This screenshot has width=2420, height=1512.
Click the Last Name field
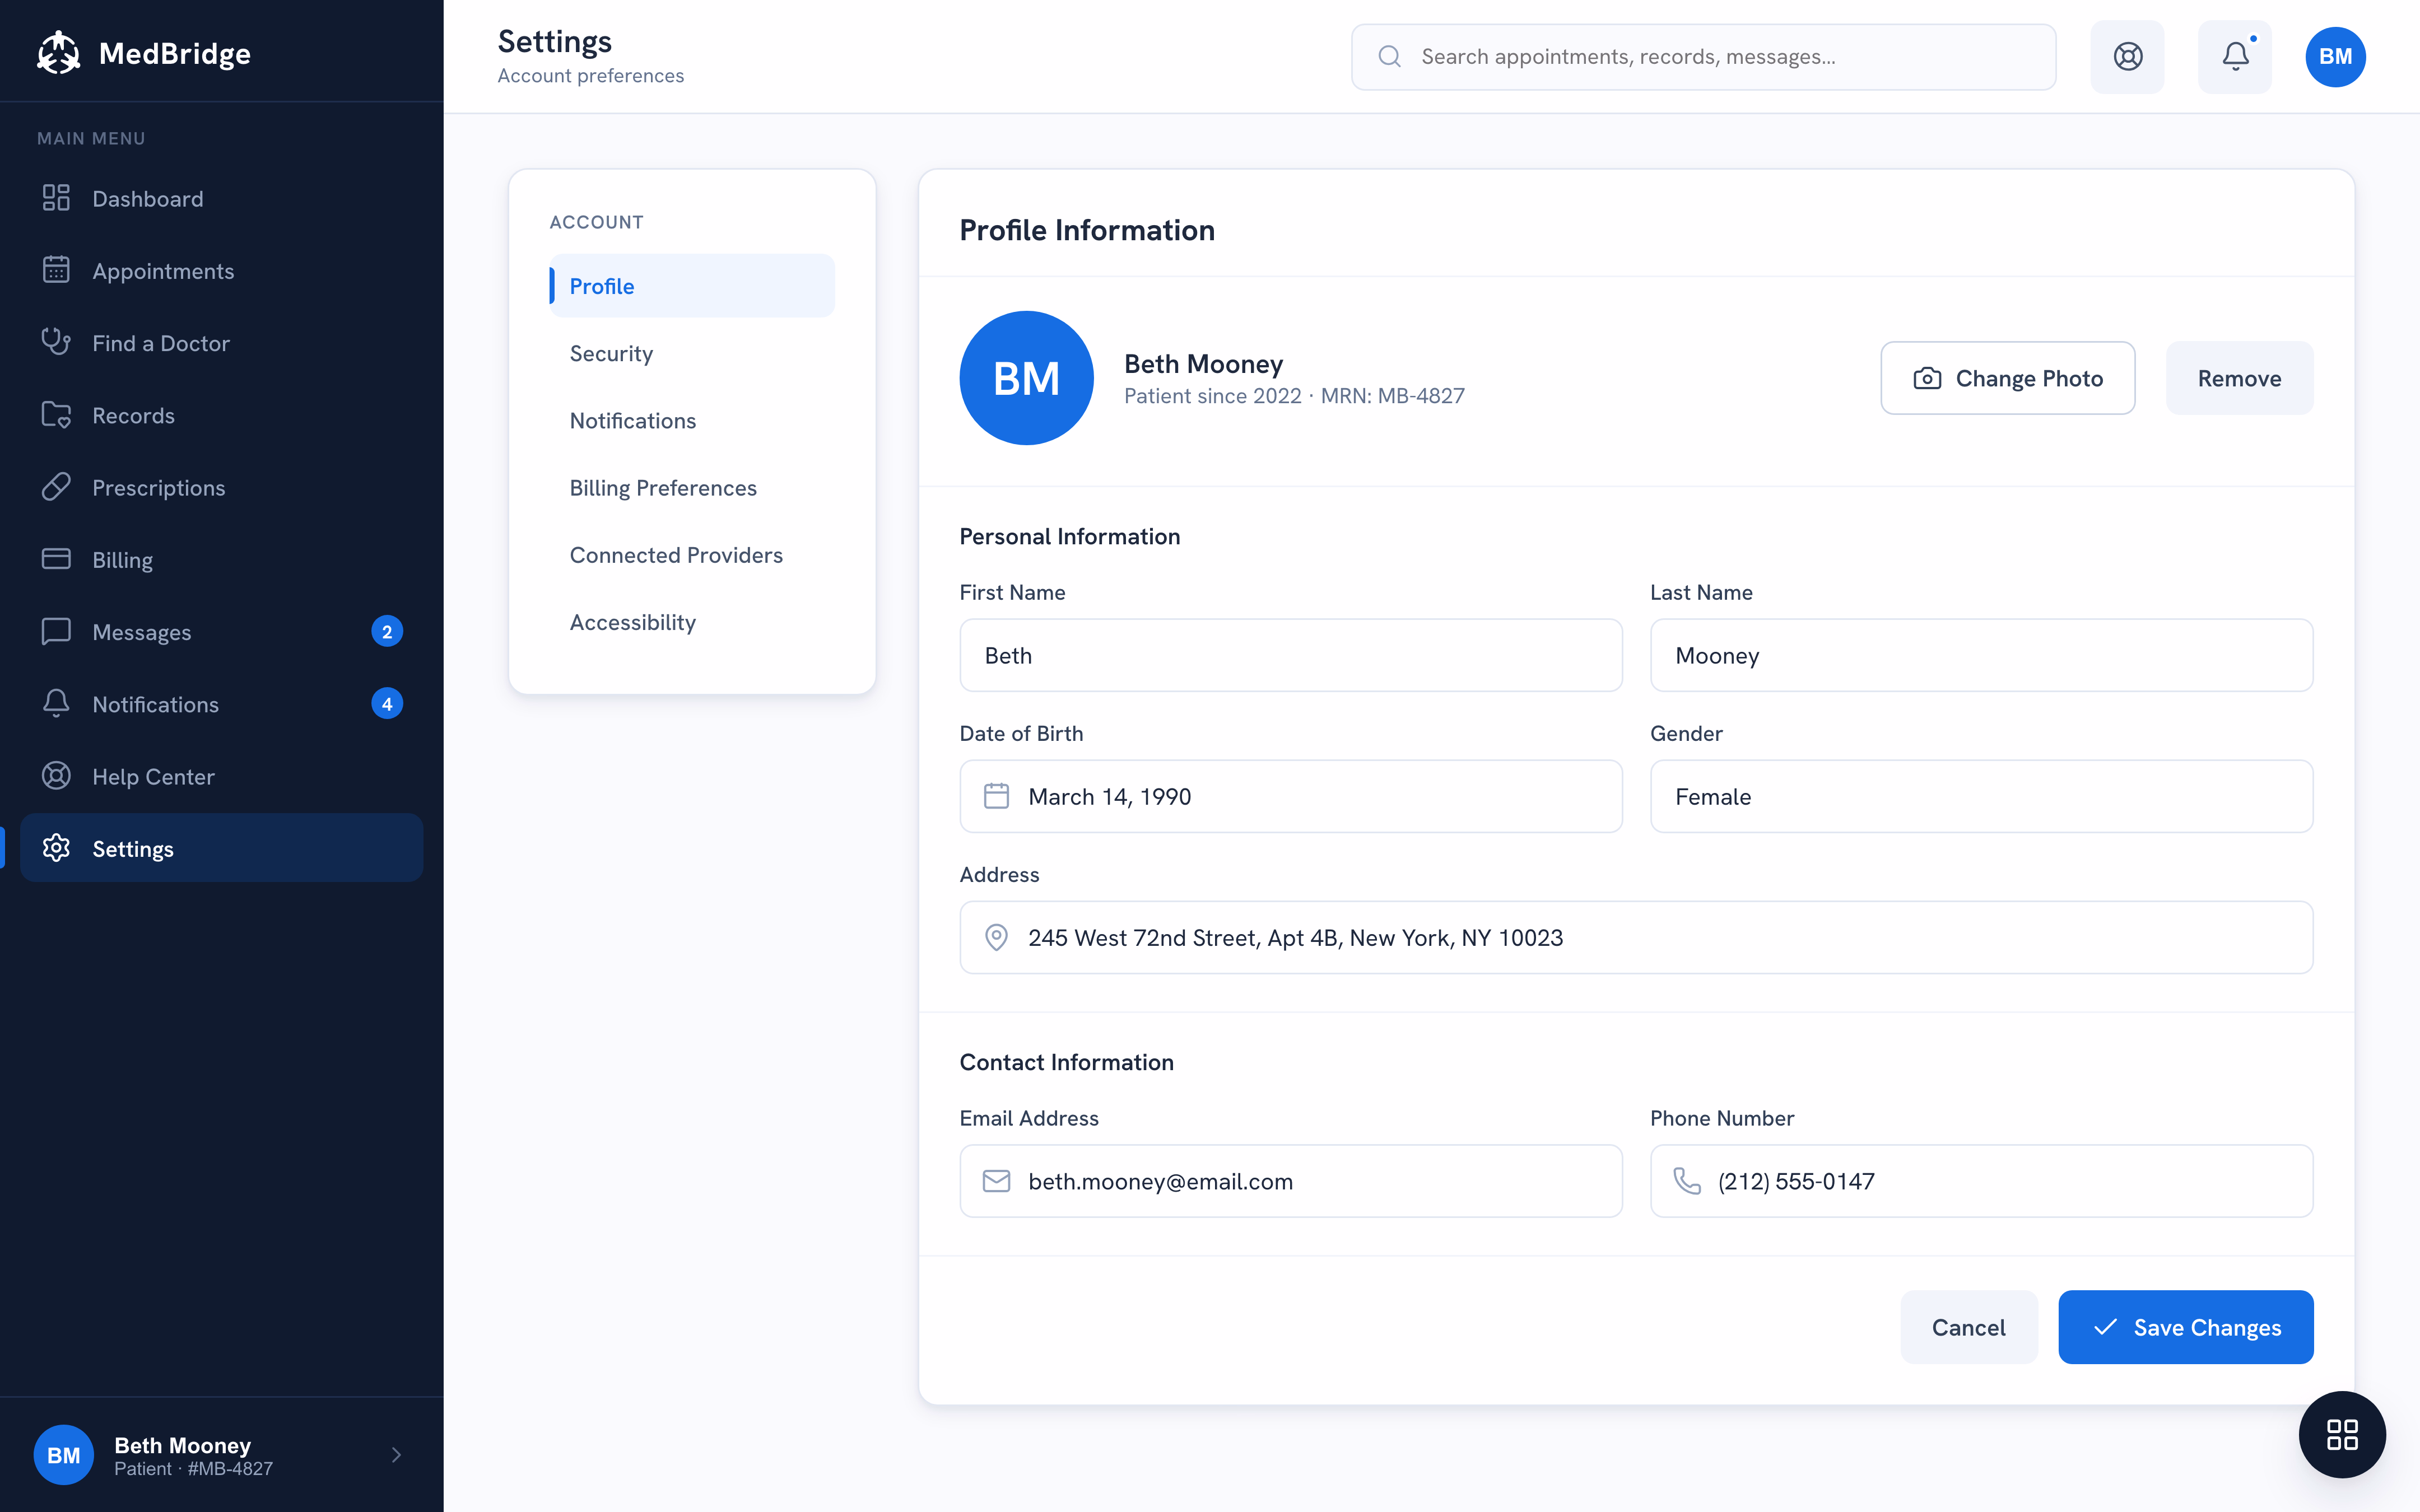coord(1981,655)
